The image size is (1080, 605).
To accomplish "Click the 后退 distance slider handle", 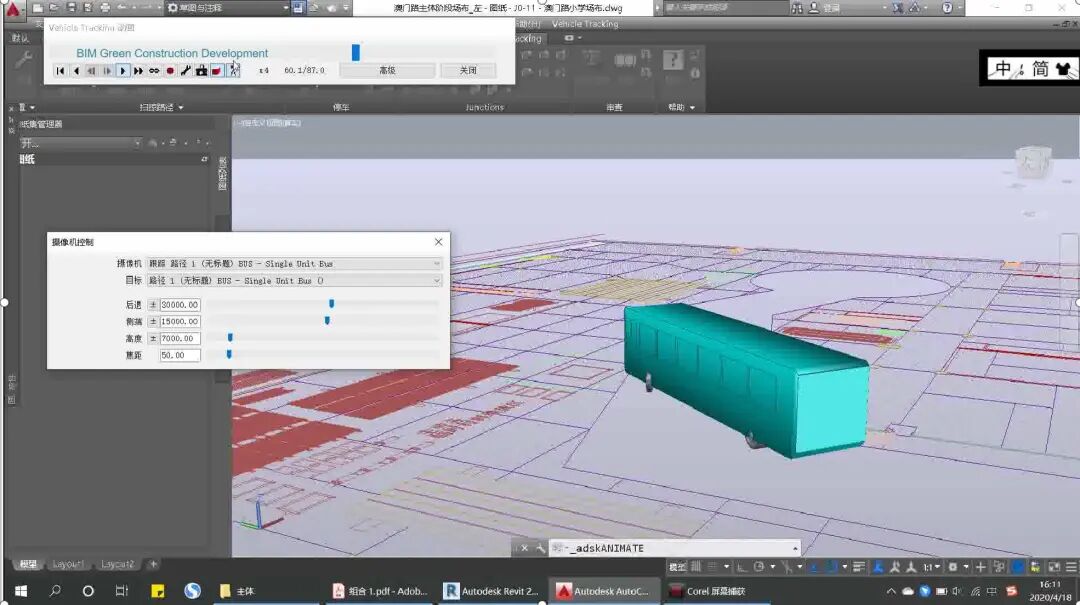I will tap(331, 304).
